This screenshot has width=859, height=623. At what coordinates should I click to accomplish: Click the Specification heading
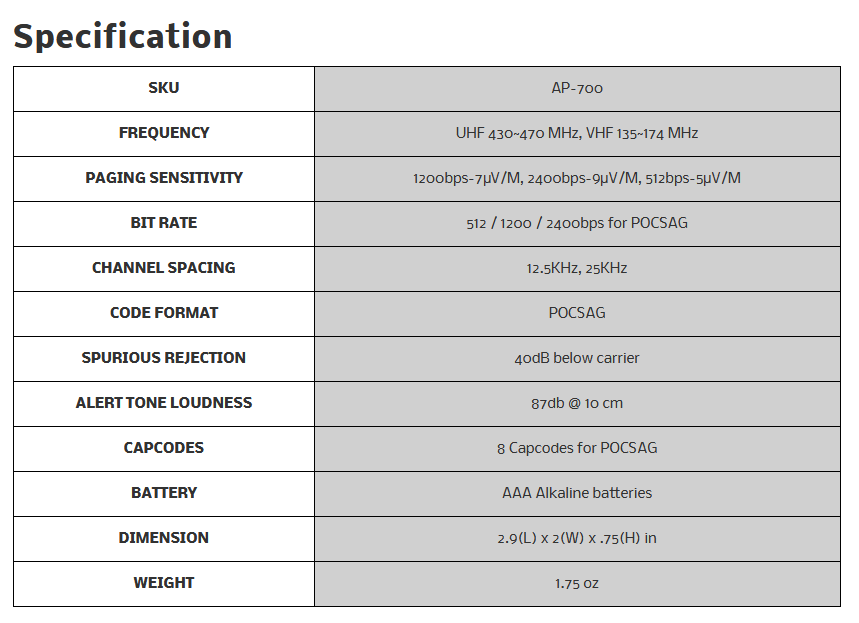click(123, 36)
